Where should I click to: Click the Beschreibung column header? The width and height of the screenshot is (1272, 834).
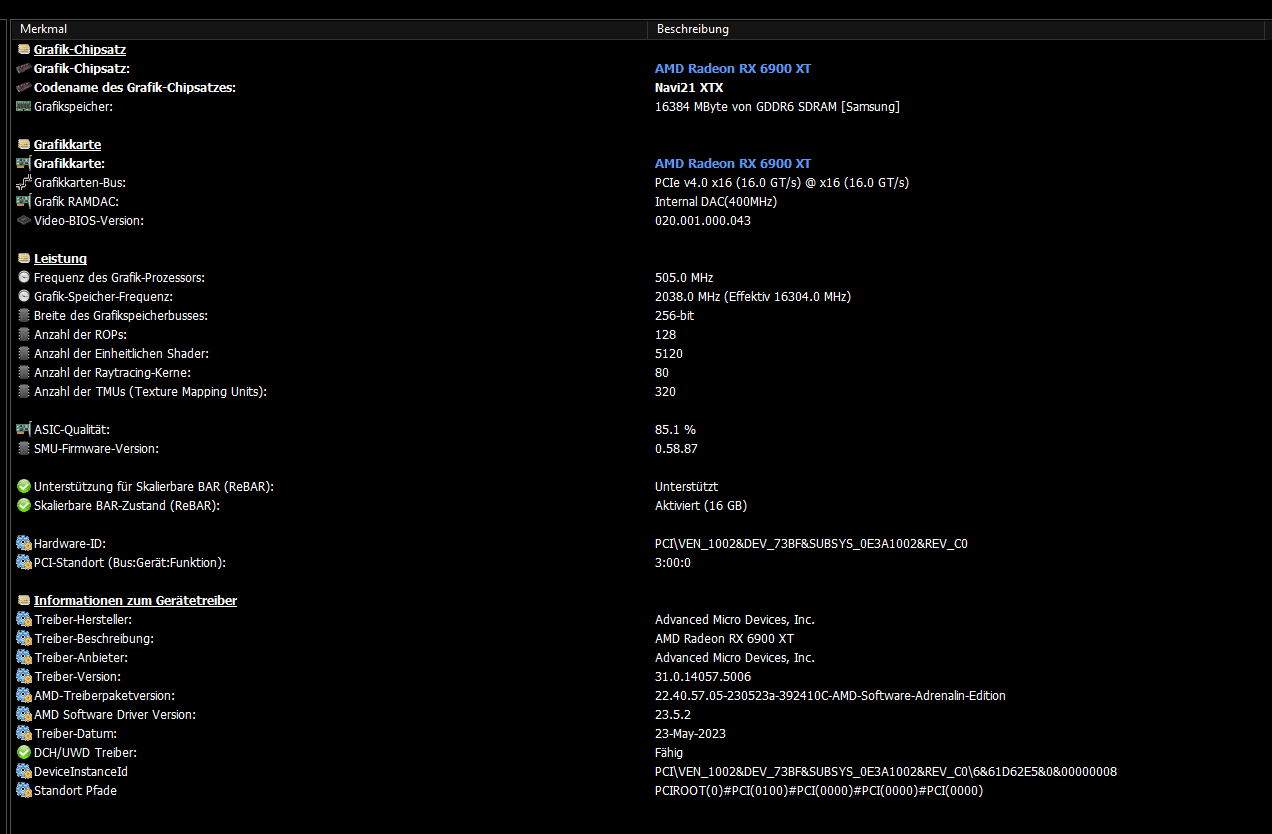coord(692,29)
